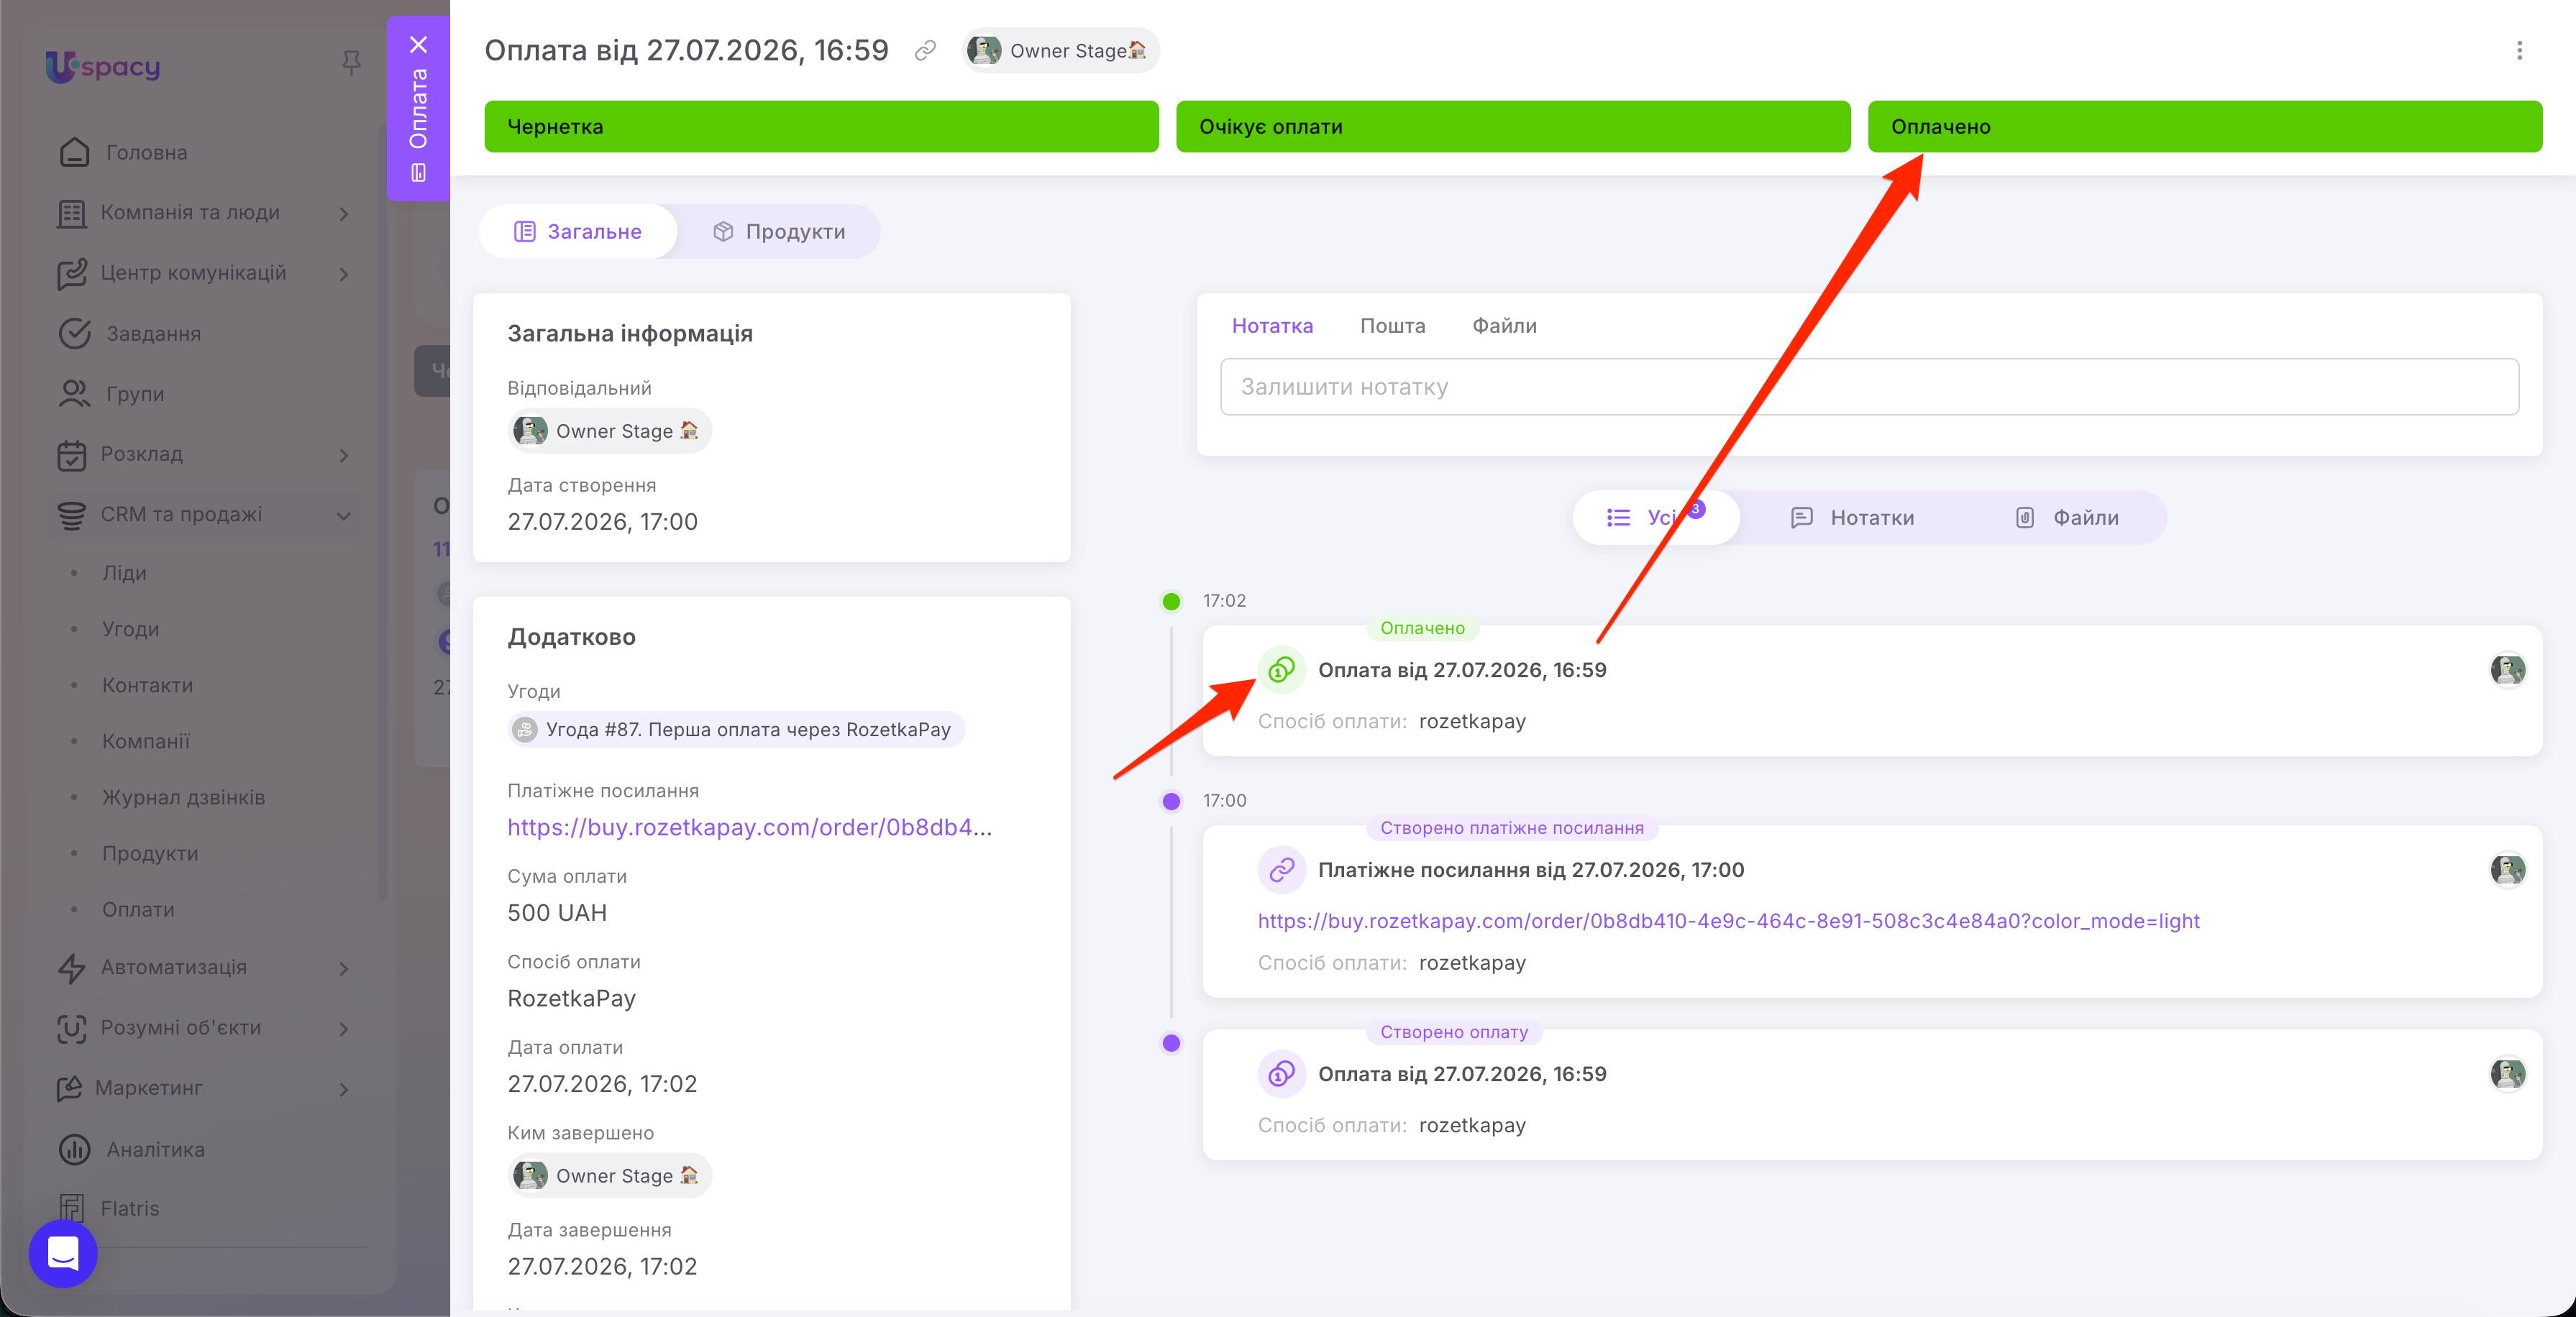The image size is (2576, 1317).
Task: Copy payment link via chain icon
Action: coord(926,50)
